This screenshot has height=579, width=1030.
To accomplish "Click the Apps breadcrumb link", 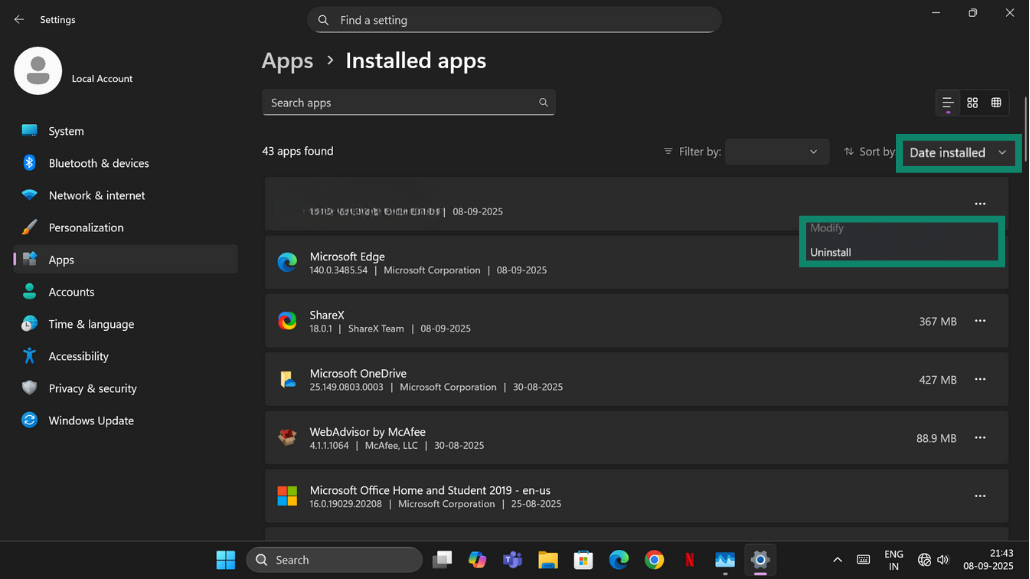I will pyautogui.click(x=287, y=61).
